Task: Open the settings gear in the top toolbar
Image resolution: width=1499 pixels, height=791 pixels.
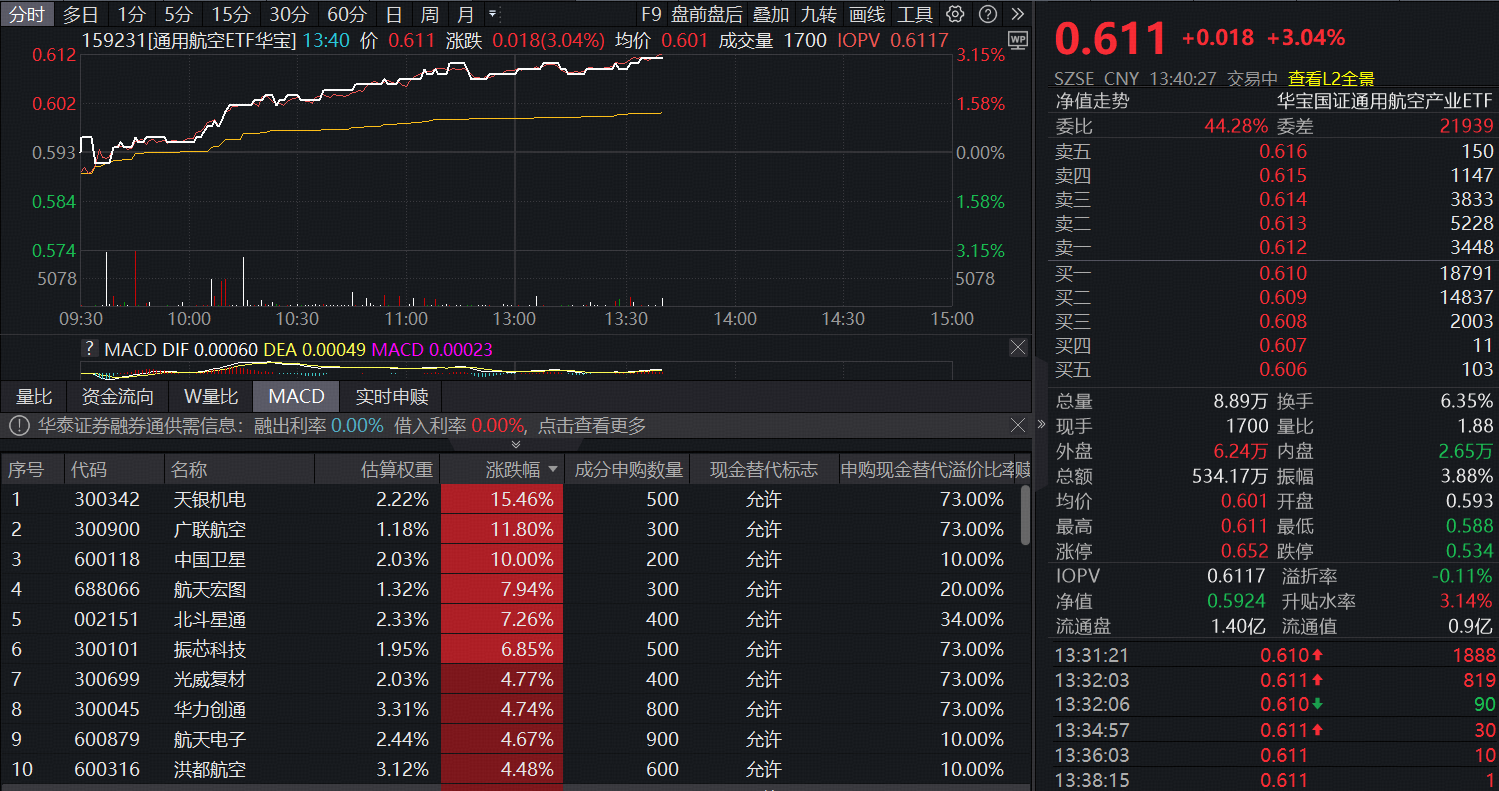Action: click(x=954, y=15)
